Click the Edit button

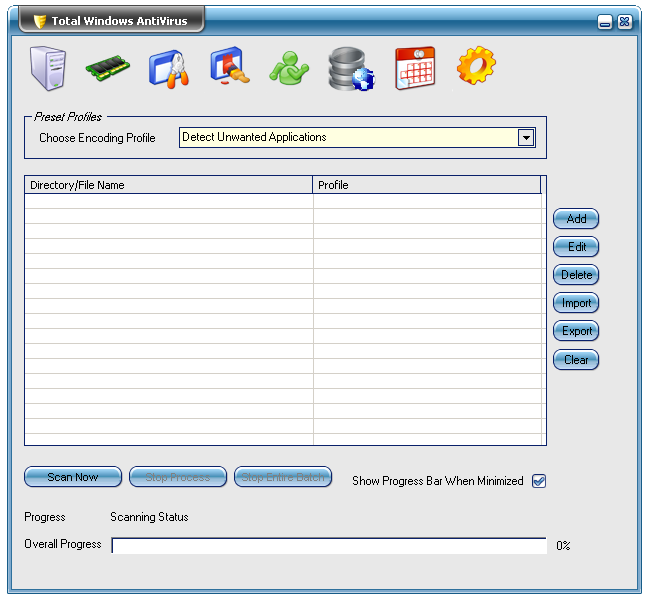coord(576,247)
